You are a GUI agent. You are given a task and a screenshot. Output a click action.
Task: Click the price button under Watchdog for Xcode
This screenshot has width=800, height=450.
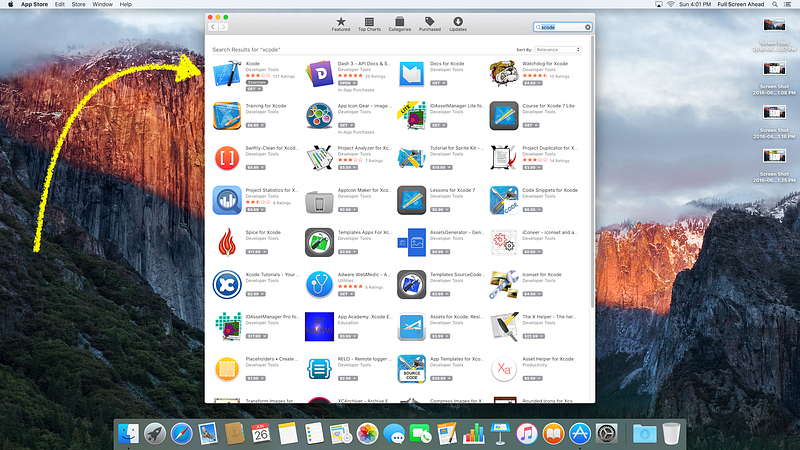[532, 83]
